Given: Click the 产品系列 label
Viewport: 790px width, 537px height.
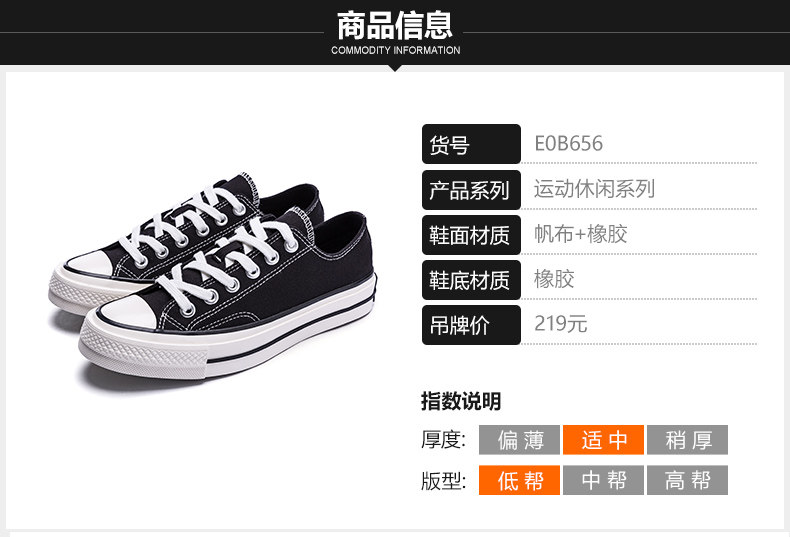Looking at the screenshot, I should [x=471, y=190].
